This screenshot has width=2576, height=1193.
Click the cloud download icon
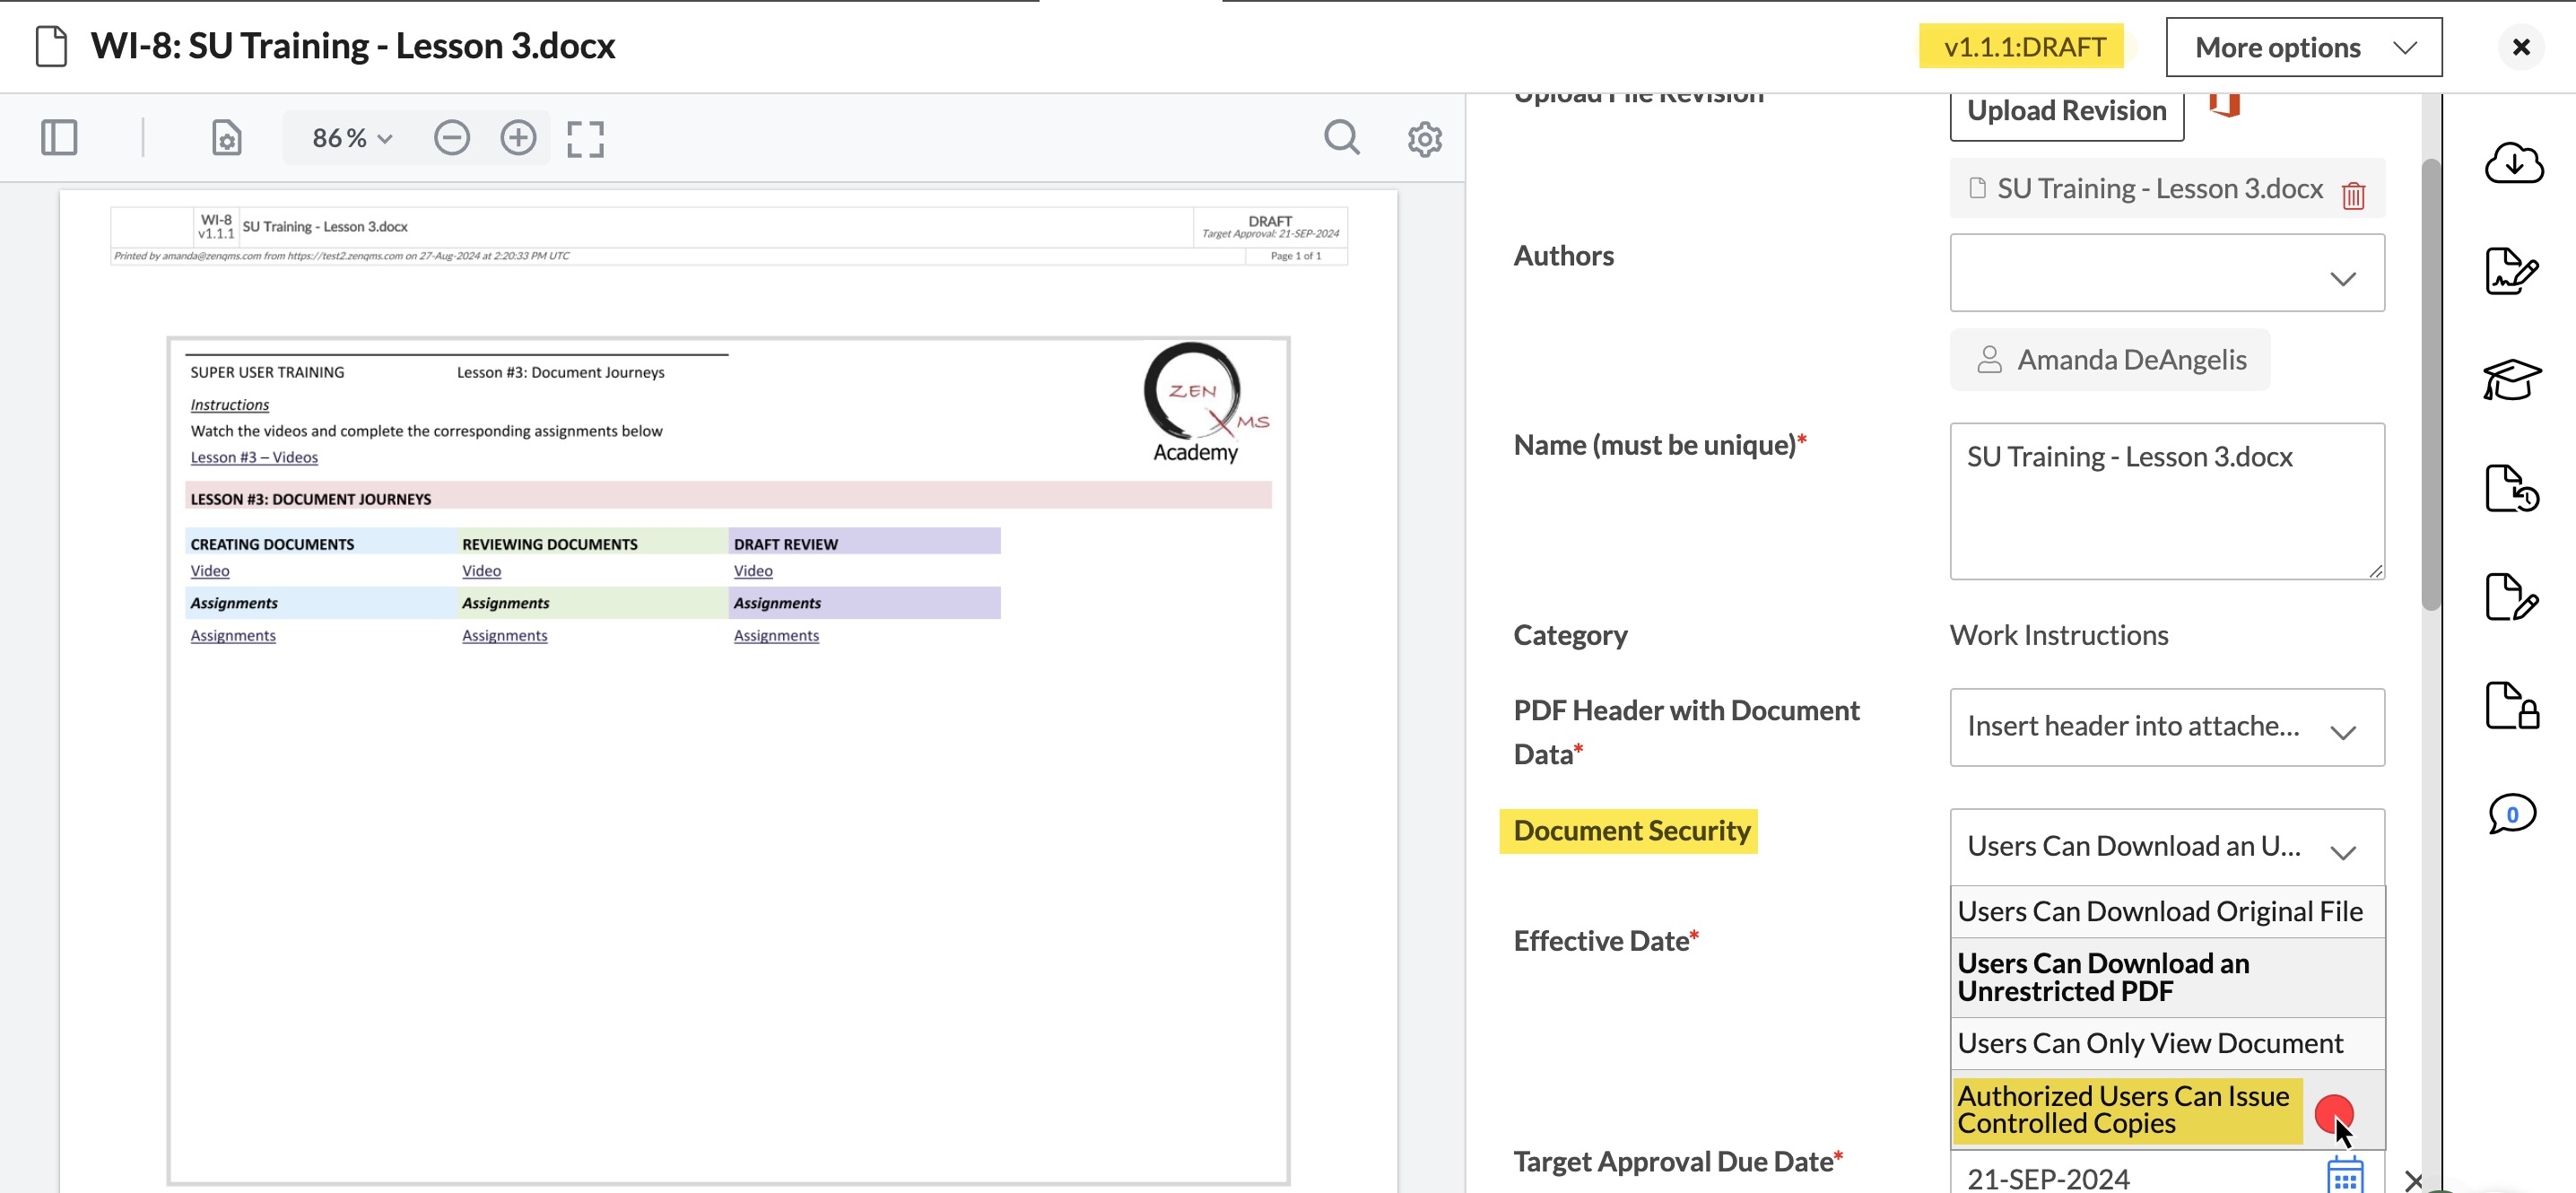2513,163
